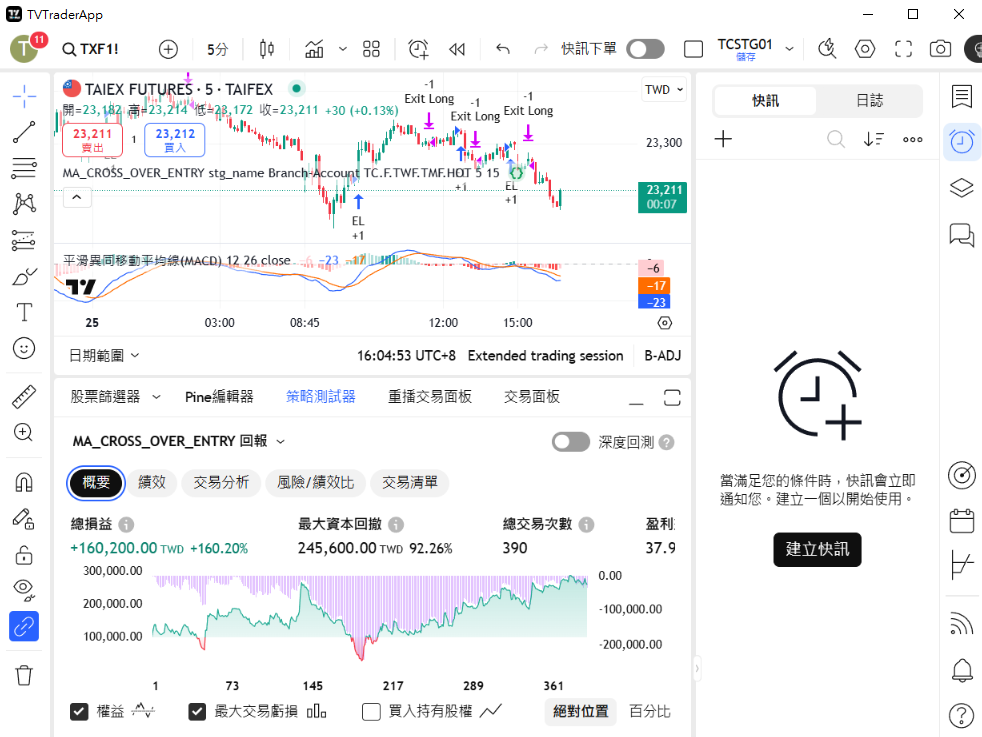Open the replay rewind tool
Viewport: 982px width, 737px height.
click(x=457, y=49)
